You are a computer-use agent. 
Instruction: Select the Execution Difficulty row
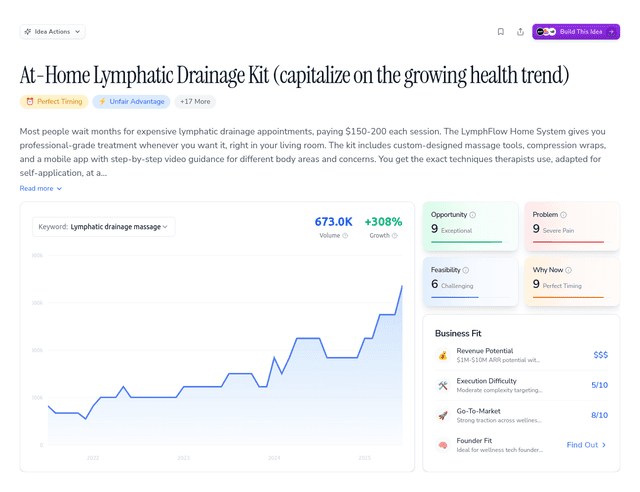[x=522, y=385]
